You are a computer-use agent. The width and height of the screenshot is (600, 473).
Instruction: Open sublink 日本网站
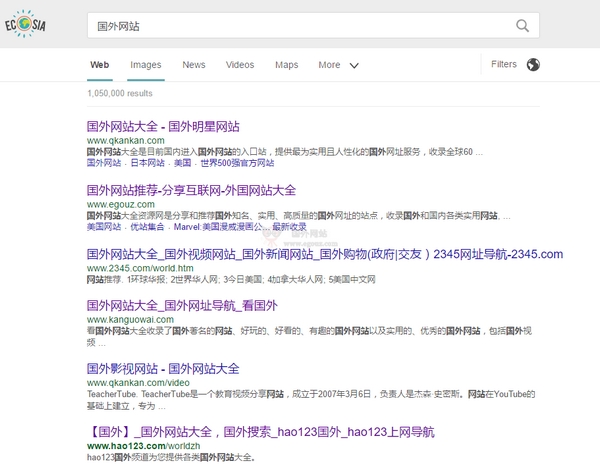coord(147,163)
